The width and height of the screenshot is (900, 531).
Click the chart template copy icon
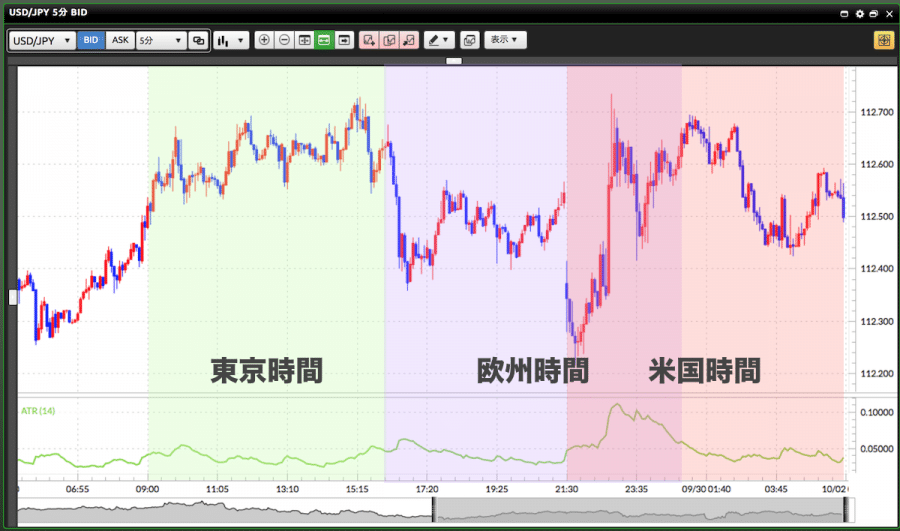[x=470, y=40]
